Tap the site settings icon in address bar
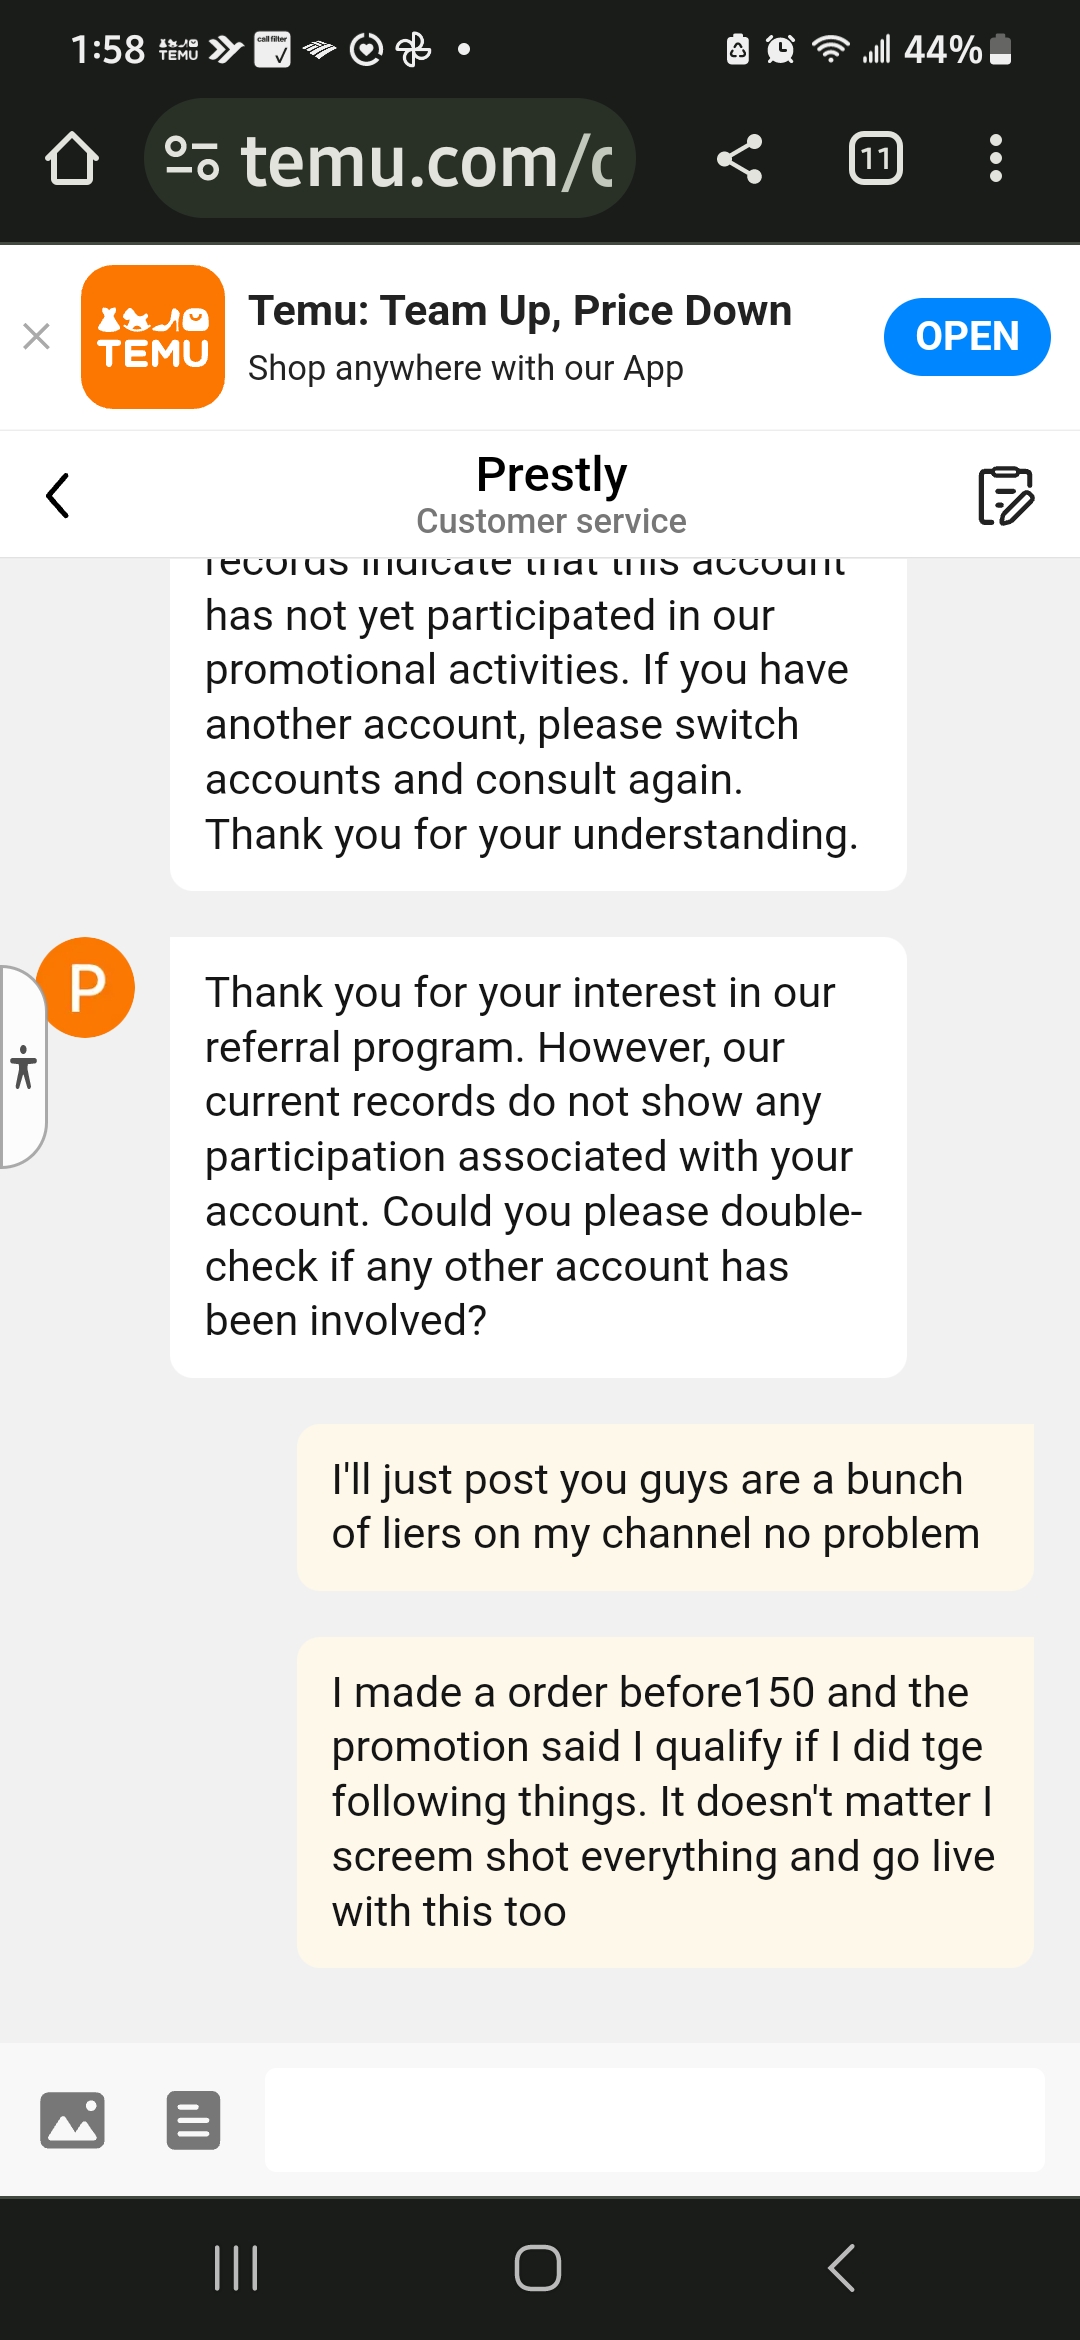Image resolution: width=1080 pixels, height=2340 pixels. tap(191, 159)
